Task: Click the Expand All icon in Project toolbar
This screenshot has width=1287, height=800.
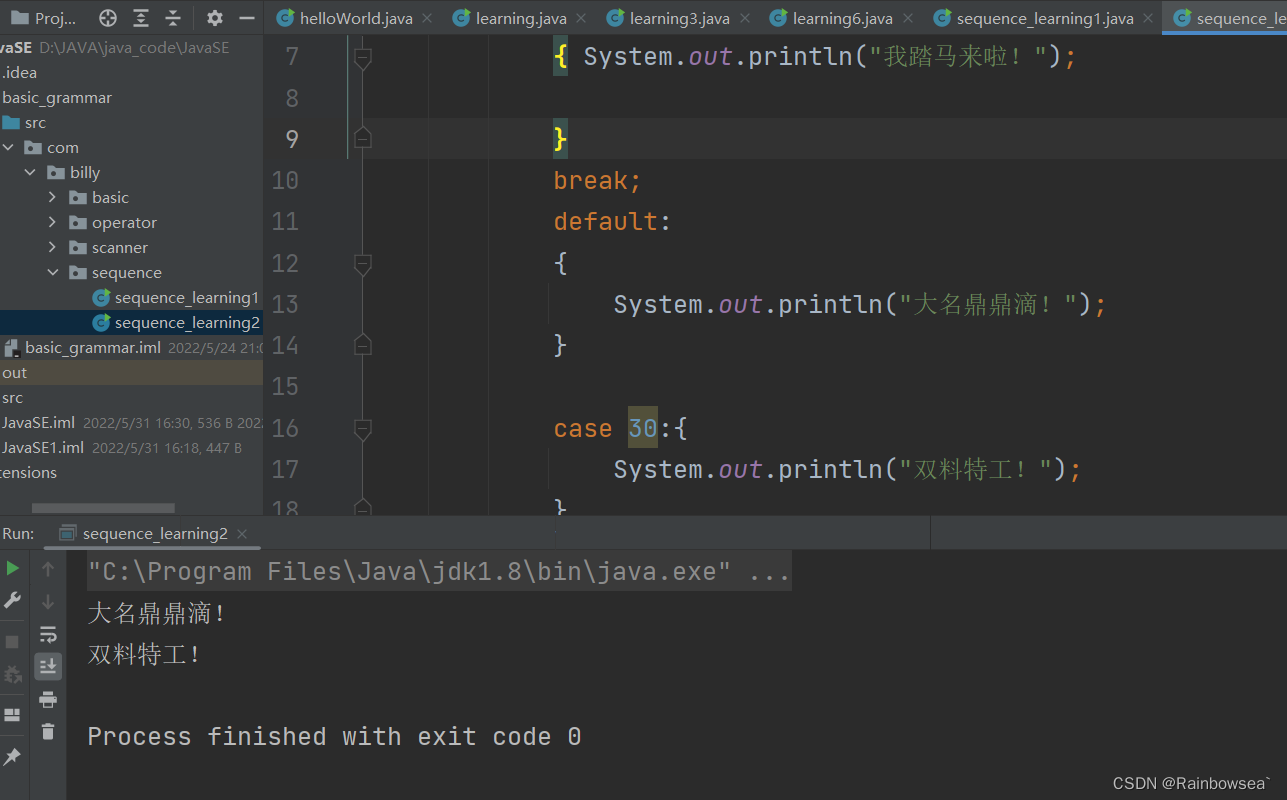Action: tap(141, 18)
